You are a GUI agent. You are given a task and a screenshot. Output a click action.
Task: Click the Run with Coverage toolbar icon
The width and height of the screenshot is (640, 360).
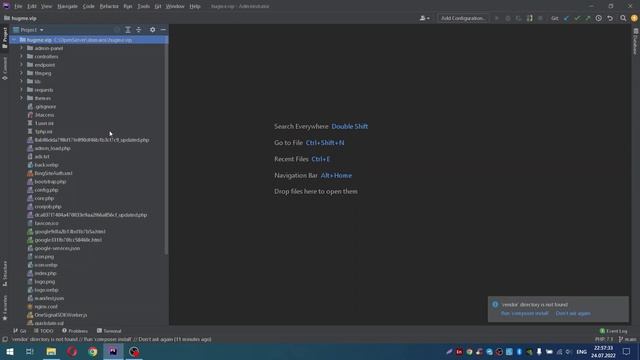518,18
